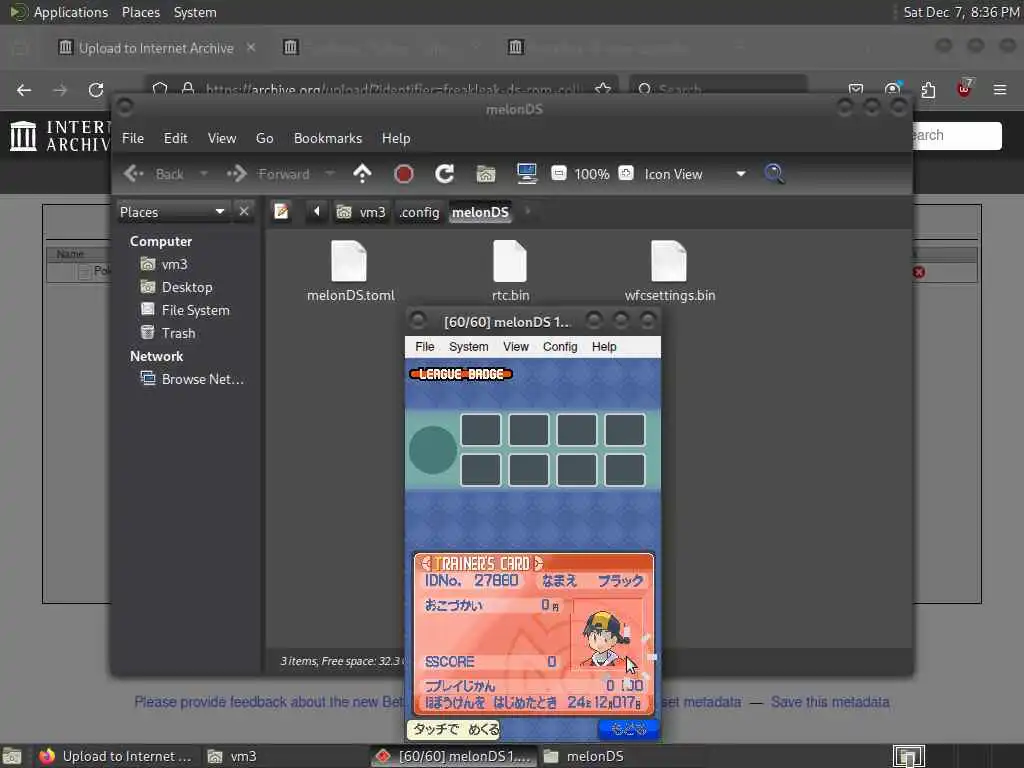Open the browser hamburger menu
This screenshot has height=768, width=1024.
click(x=999, y=89)
